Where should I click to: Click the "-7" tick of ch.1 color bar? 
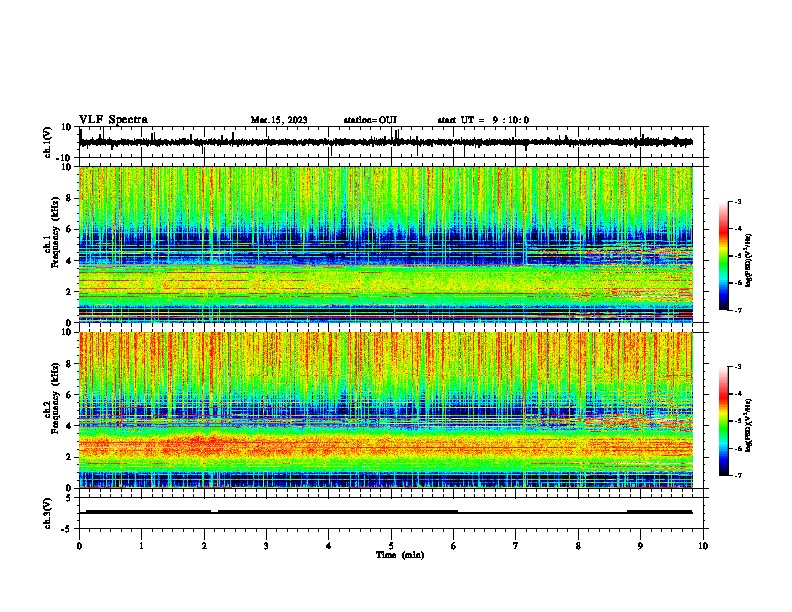737,311
